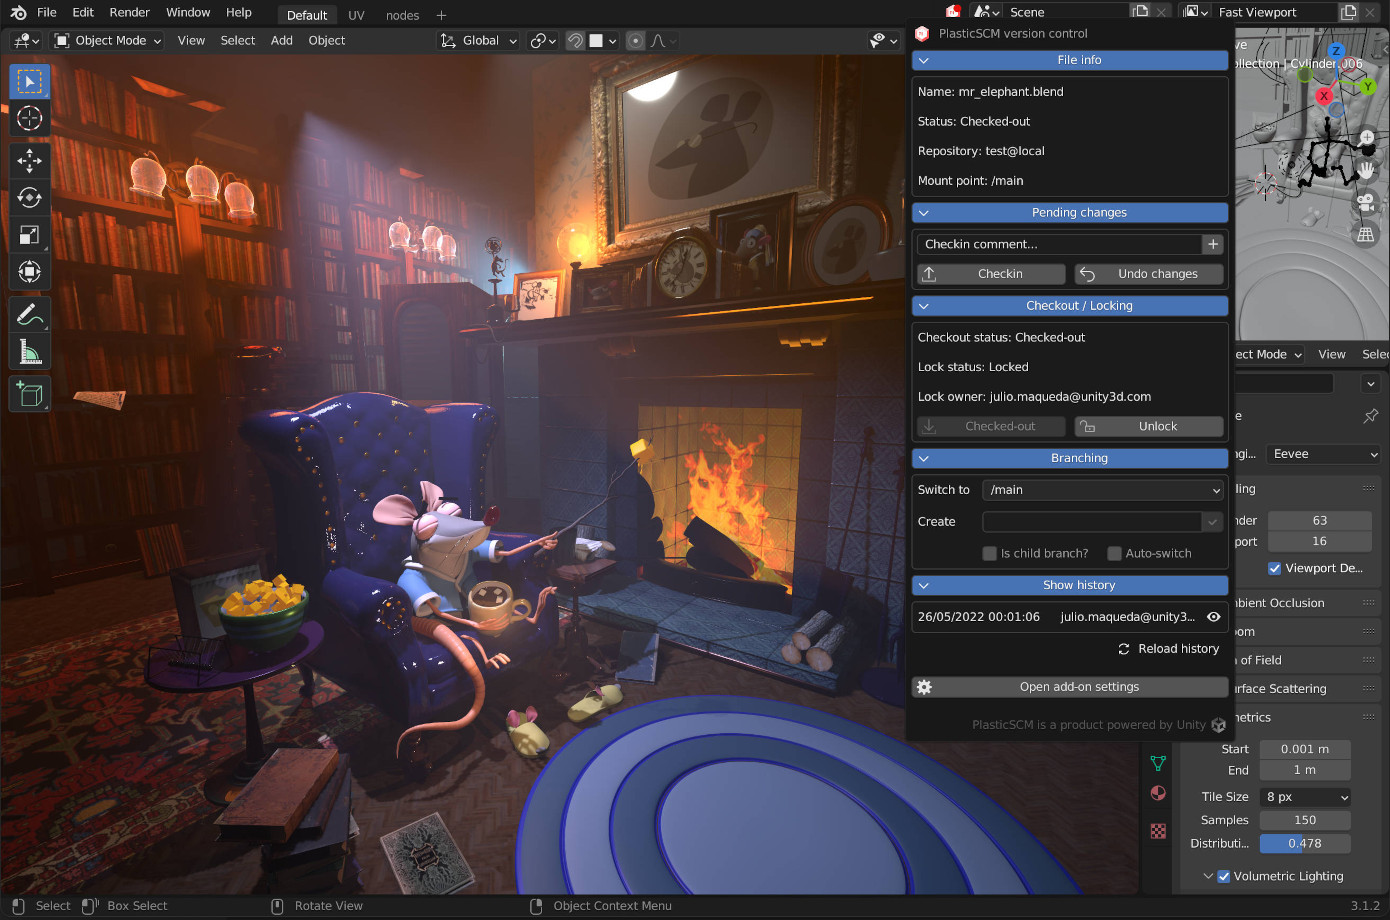The width and height of the screenshot is (1390, 920).
Task: Open the Render menu
Action: pyautogui.click(x=129, y=12)
